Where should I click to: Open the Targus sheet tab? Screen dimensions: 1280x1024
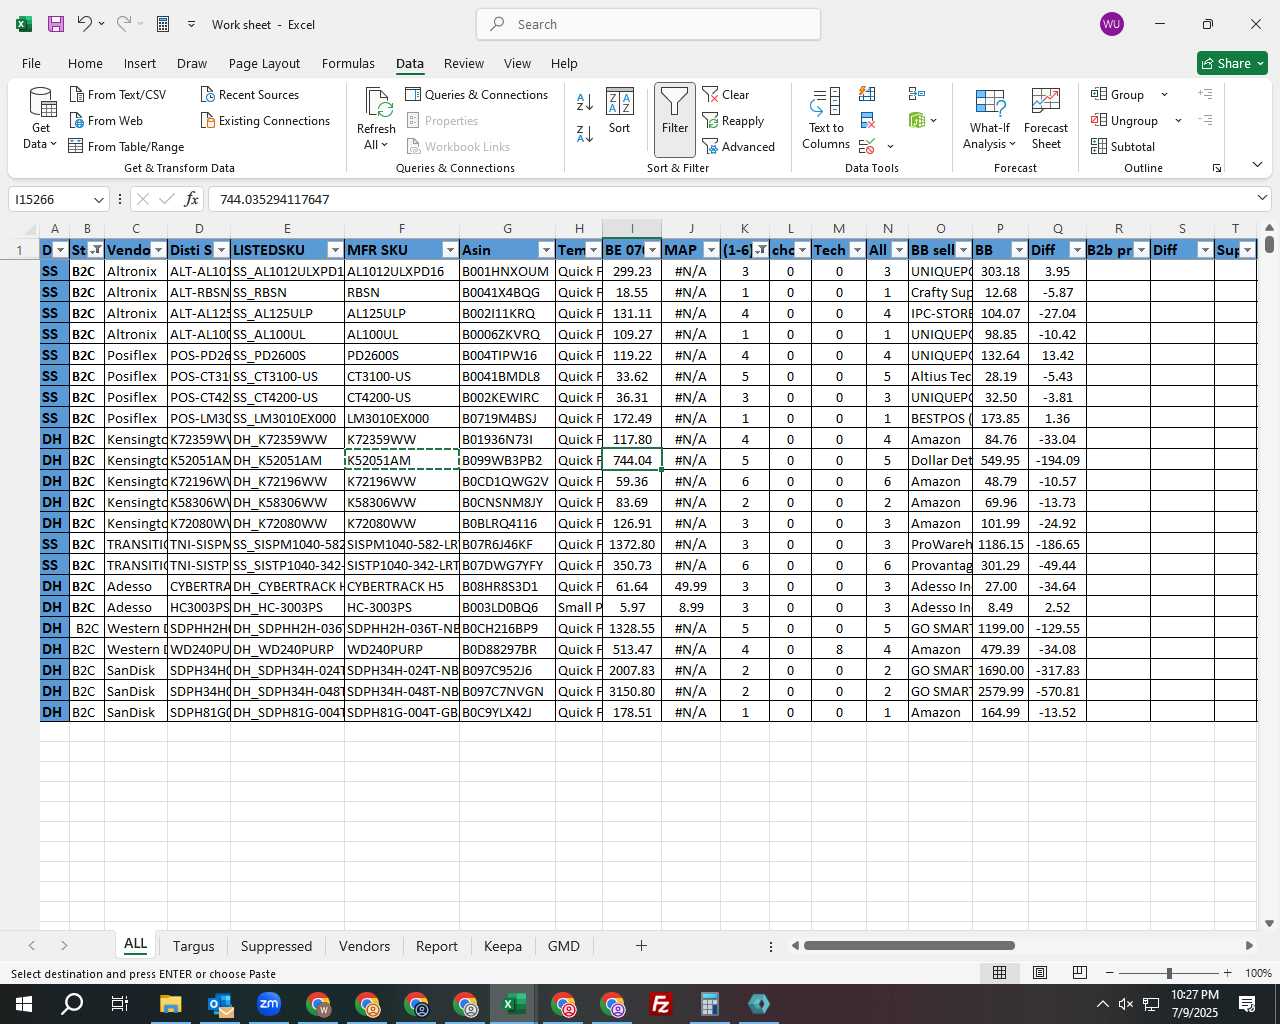[193, 946]
